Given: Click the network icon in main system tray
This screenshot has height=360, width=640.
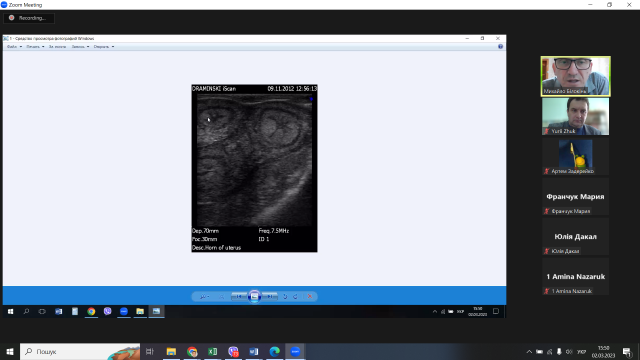Looking at the screenshot, I should coord(549,351).
